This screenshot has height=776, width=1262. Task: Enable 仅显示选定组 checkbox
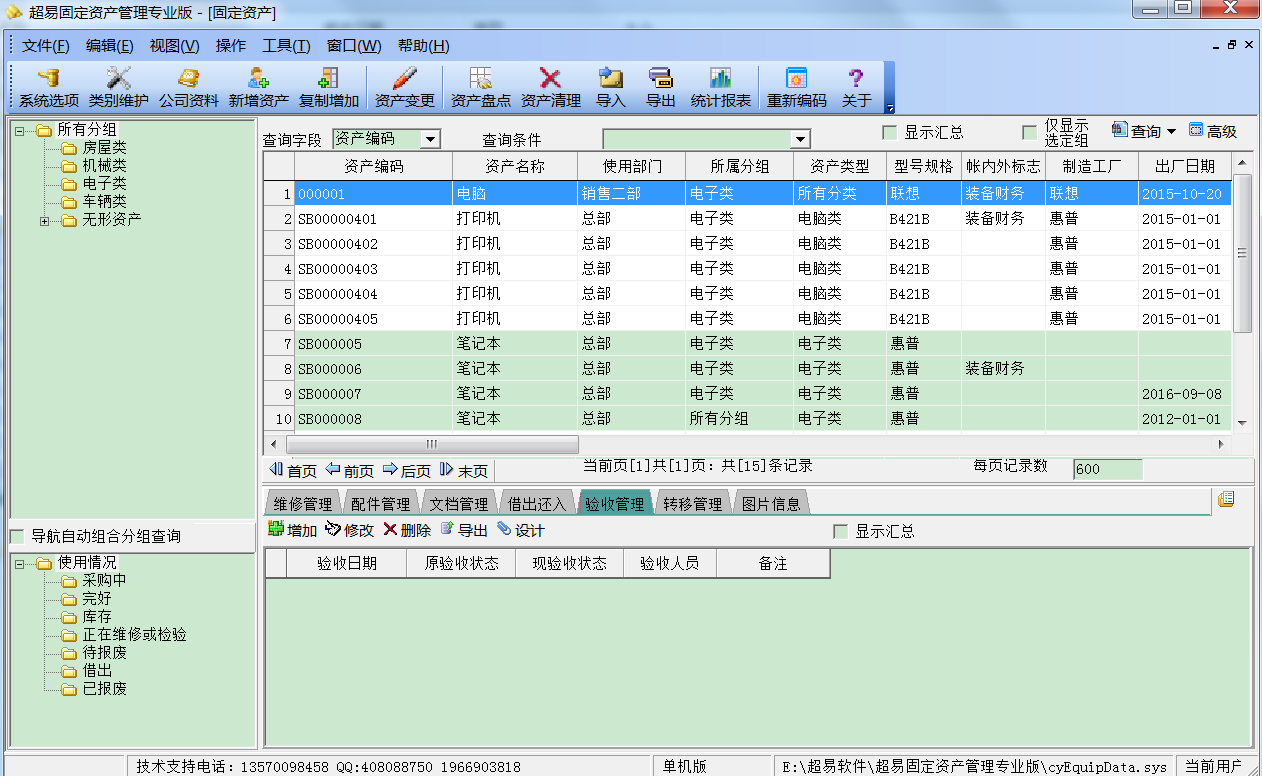click(x=1030, y=133)
